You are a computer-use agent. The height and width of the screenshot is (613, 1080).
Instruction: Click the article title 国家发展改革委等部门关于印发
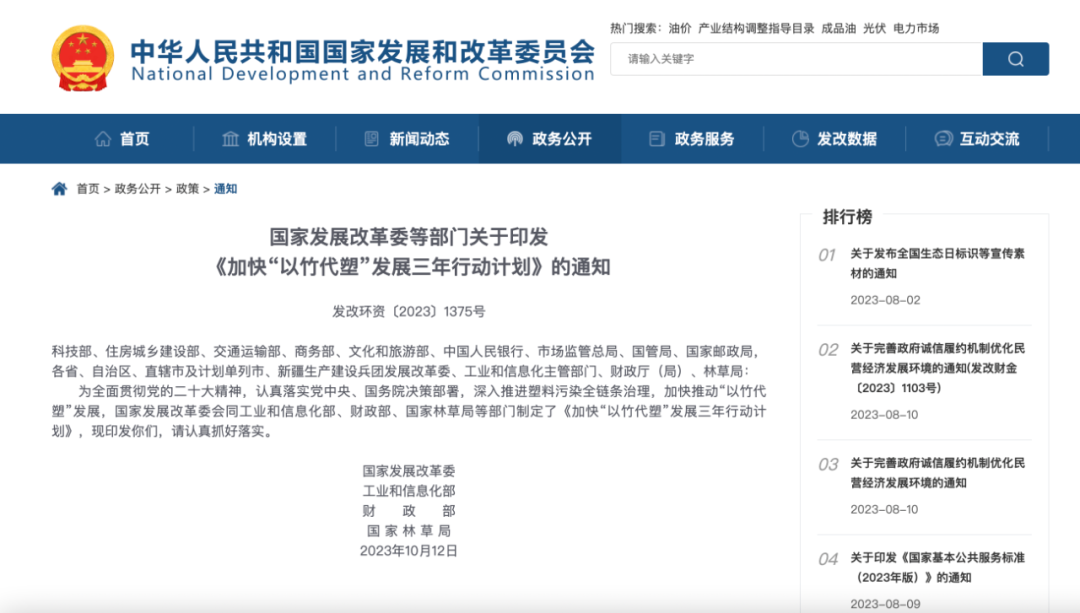pos(408,237)
